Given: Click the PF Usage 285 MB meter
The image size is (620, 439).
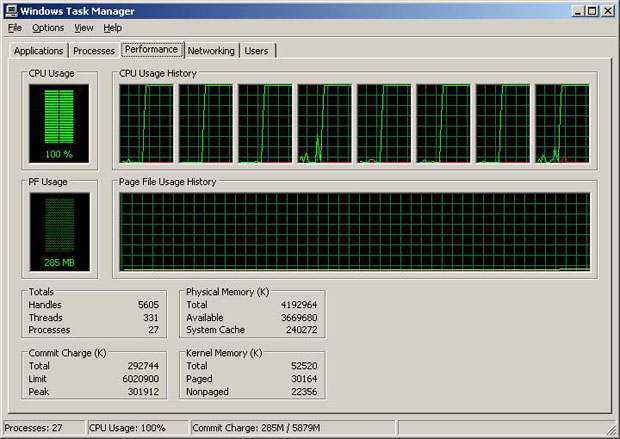Looking at the screenshot, I should tap(59, 232).
